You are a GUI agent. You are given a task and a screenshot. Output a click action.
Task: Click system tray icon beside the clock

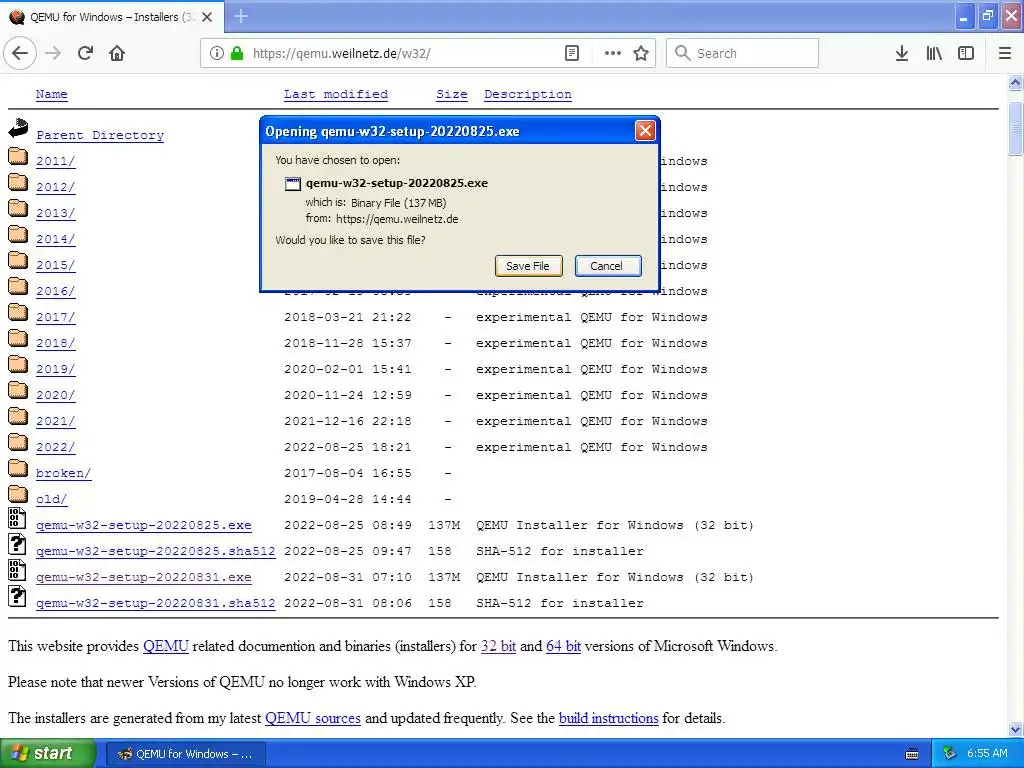(x=950, y=754)
